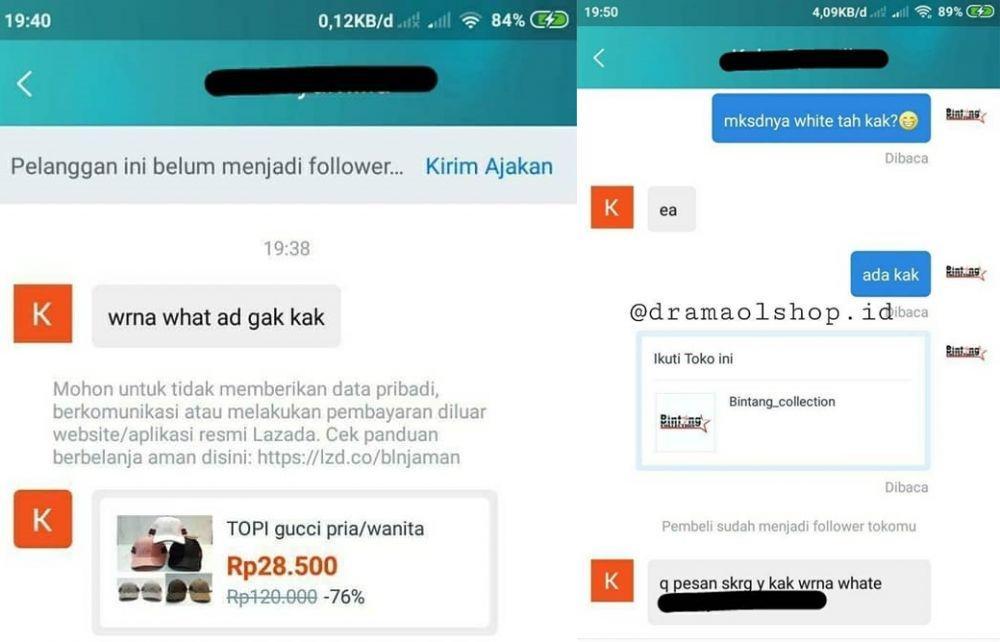
Task: Tap Bintang logo avatar beside 'mksdnya white tah kak?'
Action: point(965,115)
